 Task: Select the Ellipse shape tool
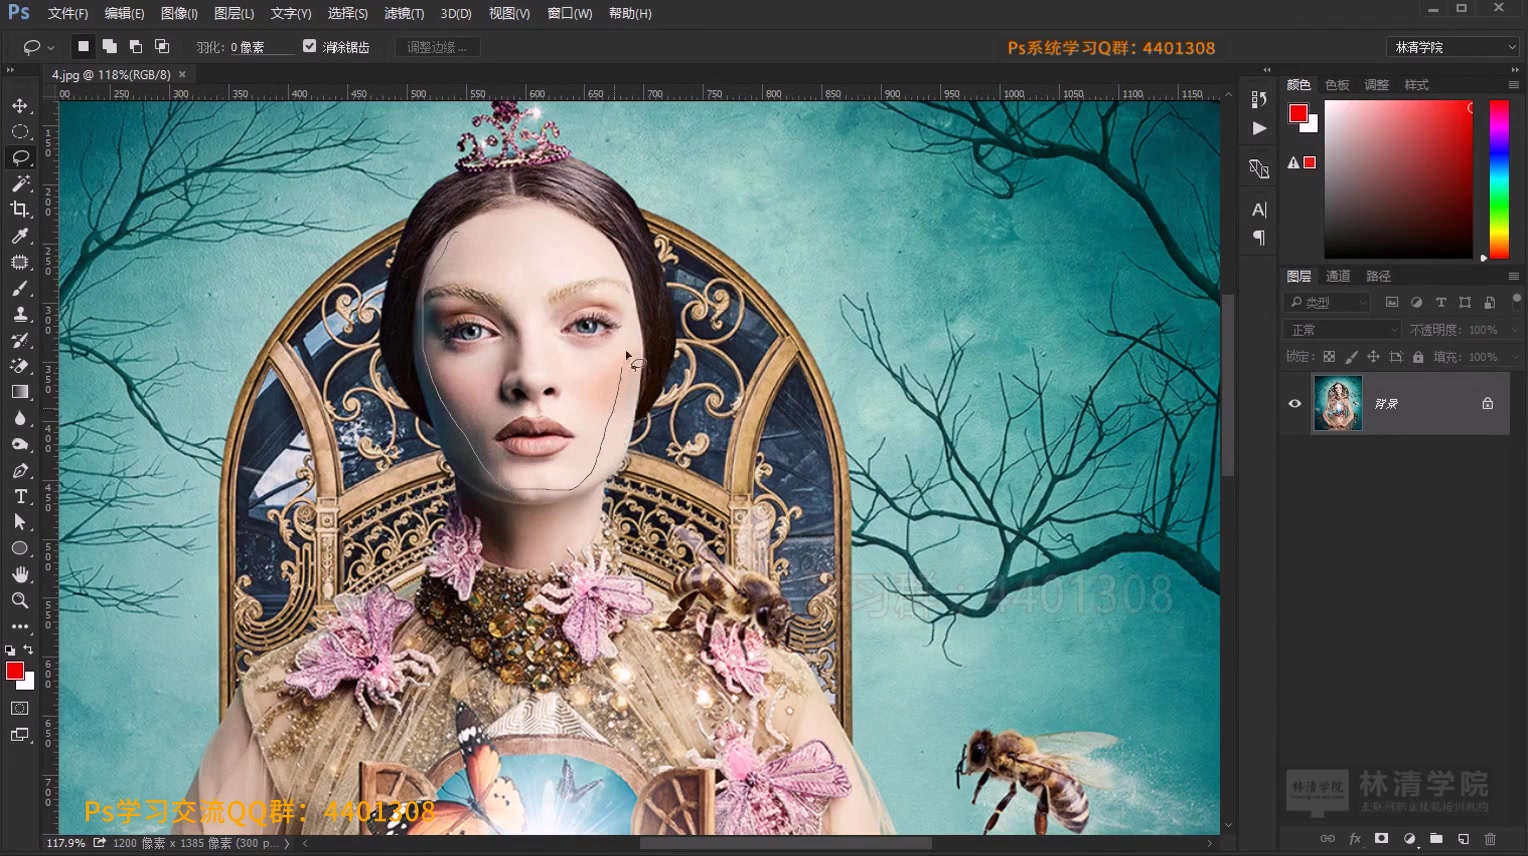coord(20,548)
